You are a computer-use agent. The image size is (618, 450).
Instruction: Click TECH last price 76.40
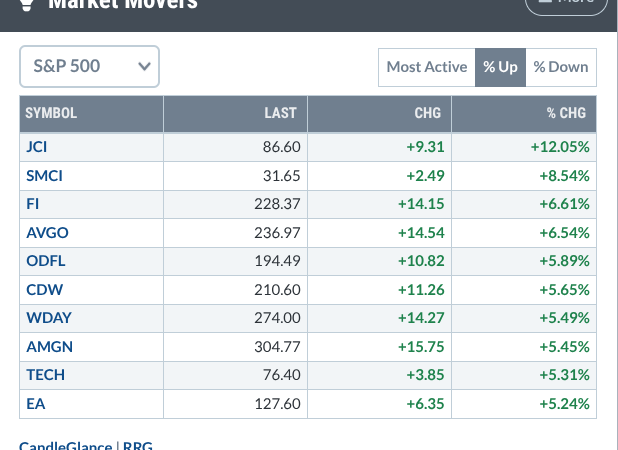tap(281, 375)
